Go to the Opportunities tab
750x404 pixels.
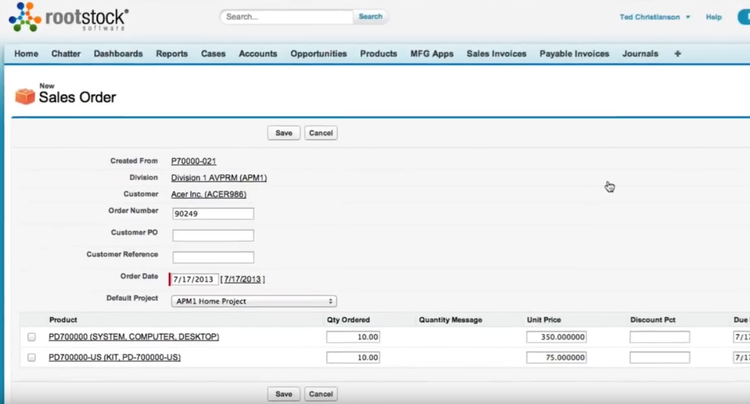319,54
